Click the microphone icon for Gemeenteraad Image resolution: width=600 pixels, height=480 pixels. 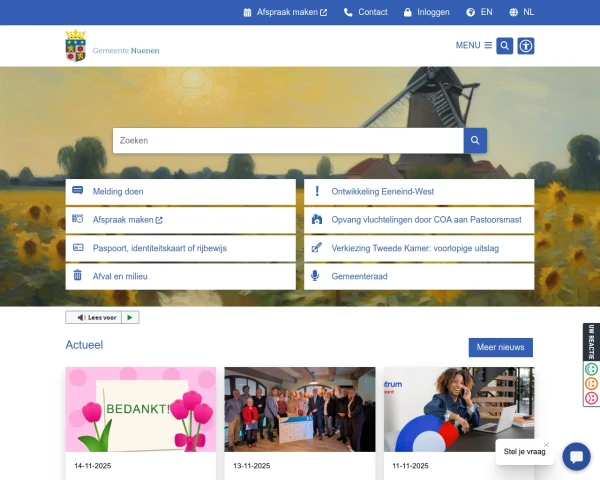315,276
